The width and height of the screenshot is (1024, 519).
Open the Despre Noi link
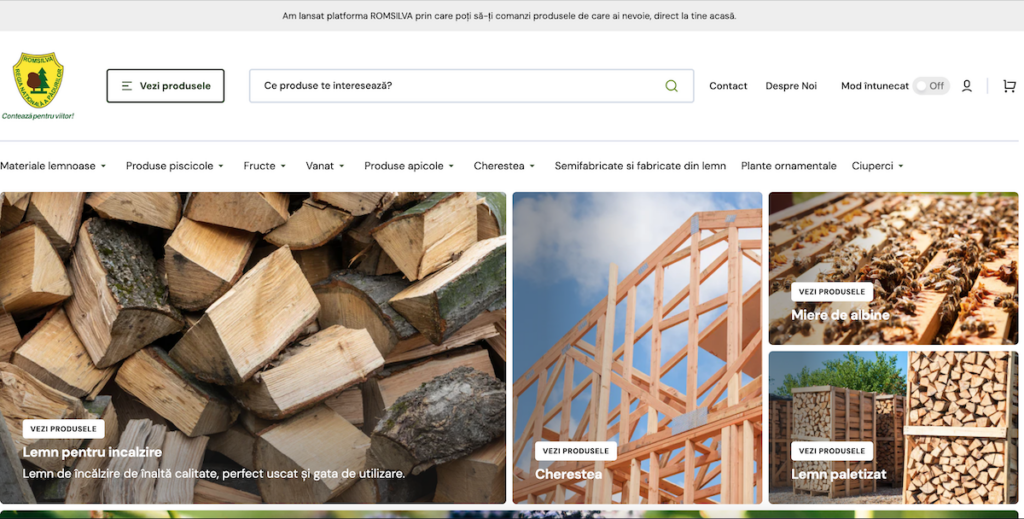click(x=791, y=86)
